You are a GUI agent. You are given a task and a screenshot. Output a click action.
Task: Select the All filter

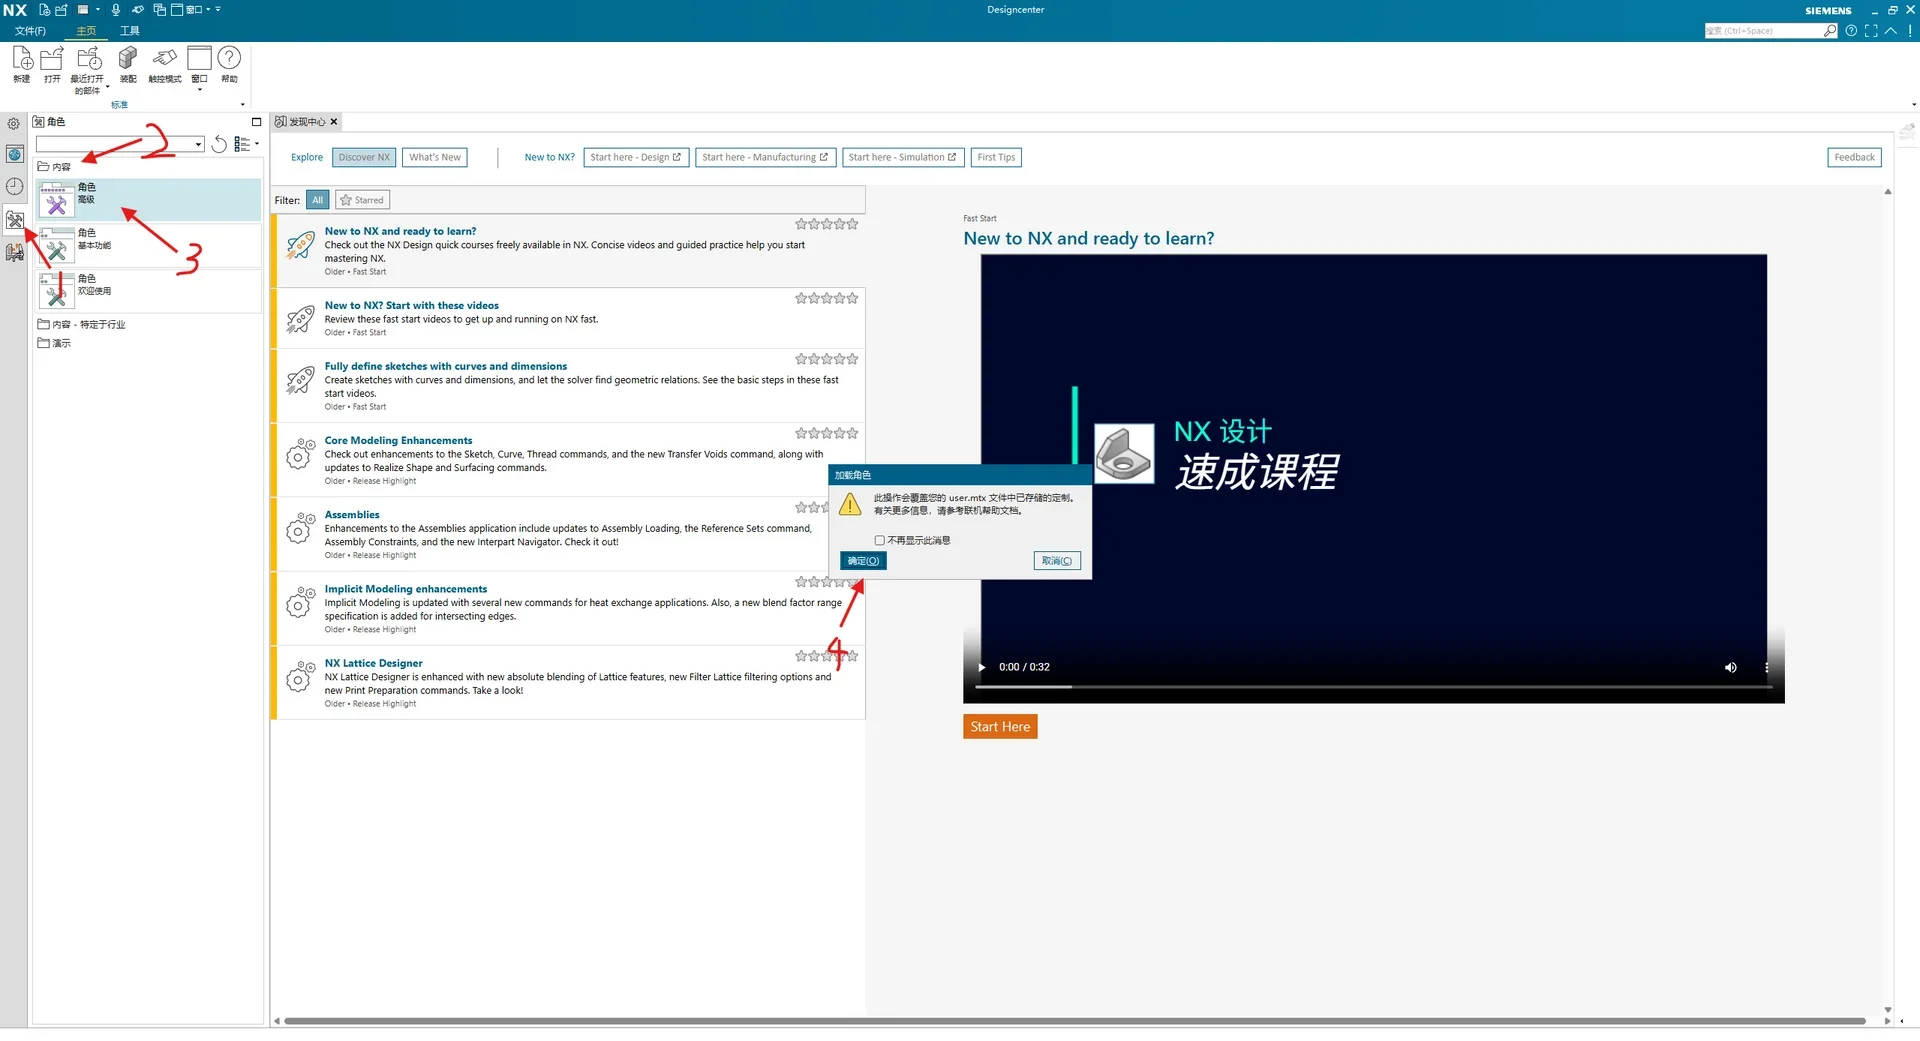pos(317,201)
